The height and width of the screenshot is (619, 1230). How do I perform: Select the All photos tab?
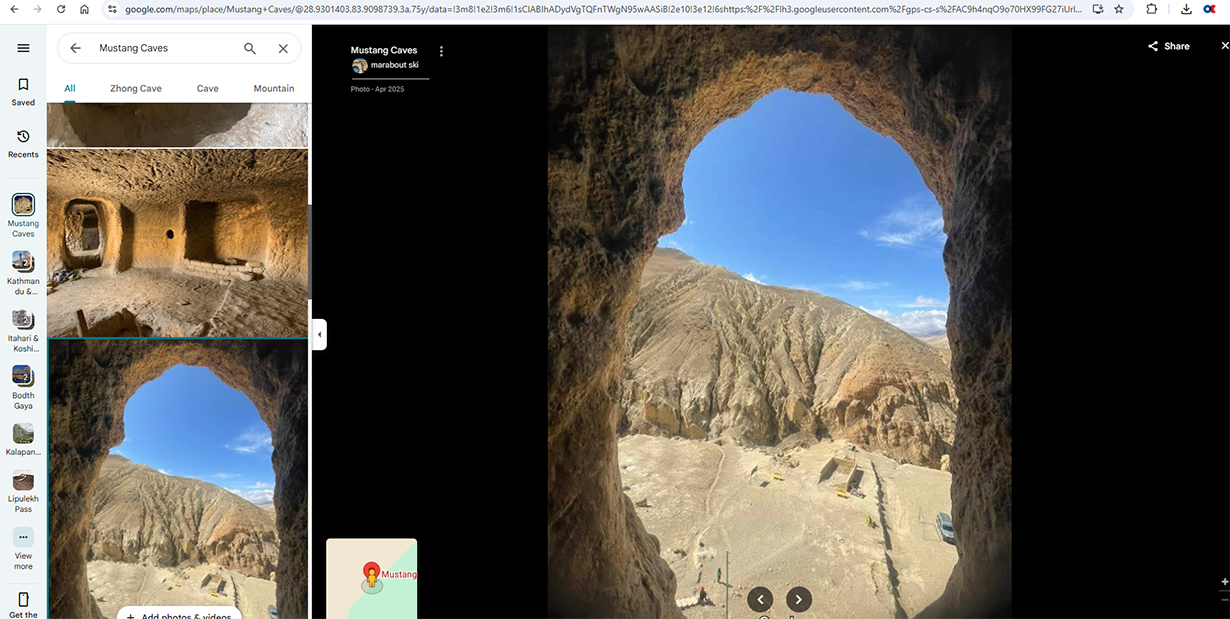tap(70, 88)
